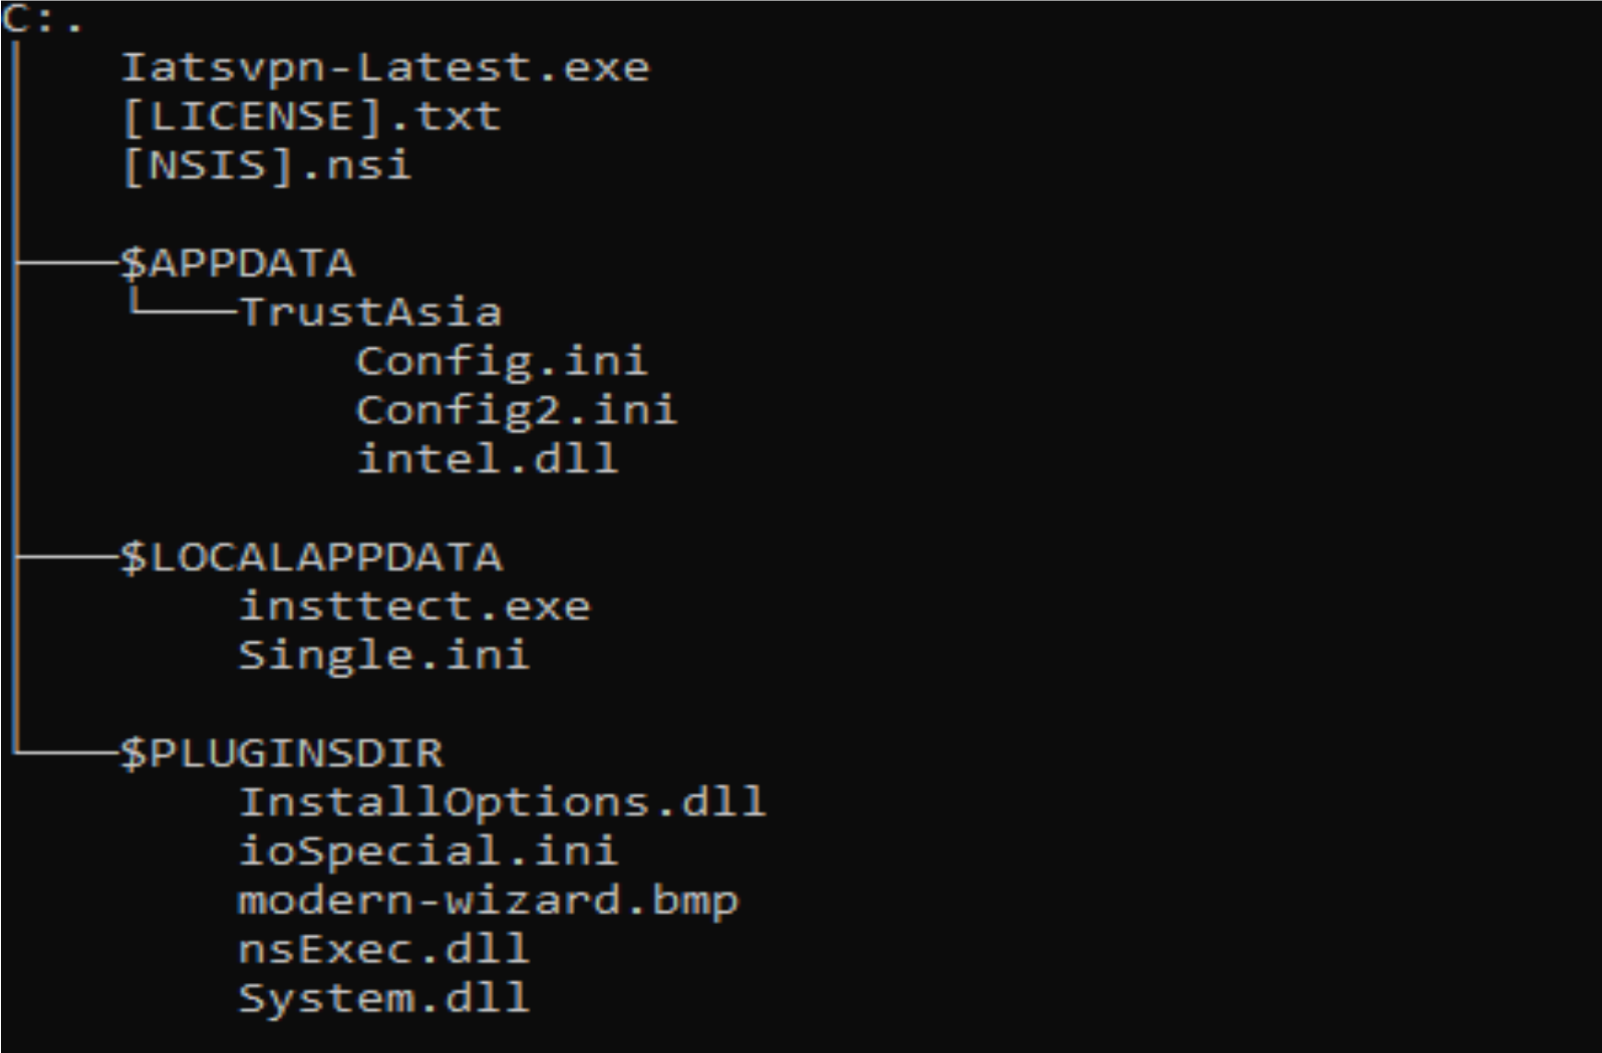Click the [NSIS].nsi script file
This screenshot has height=1053, width=1602.
coord(266,165)
